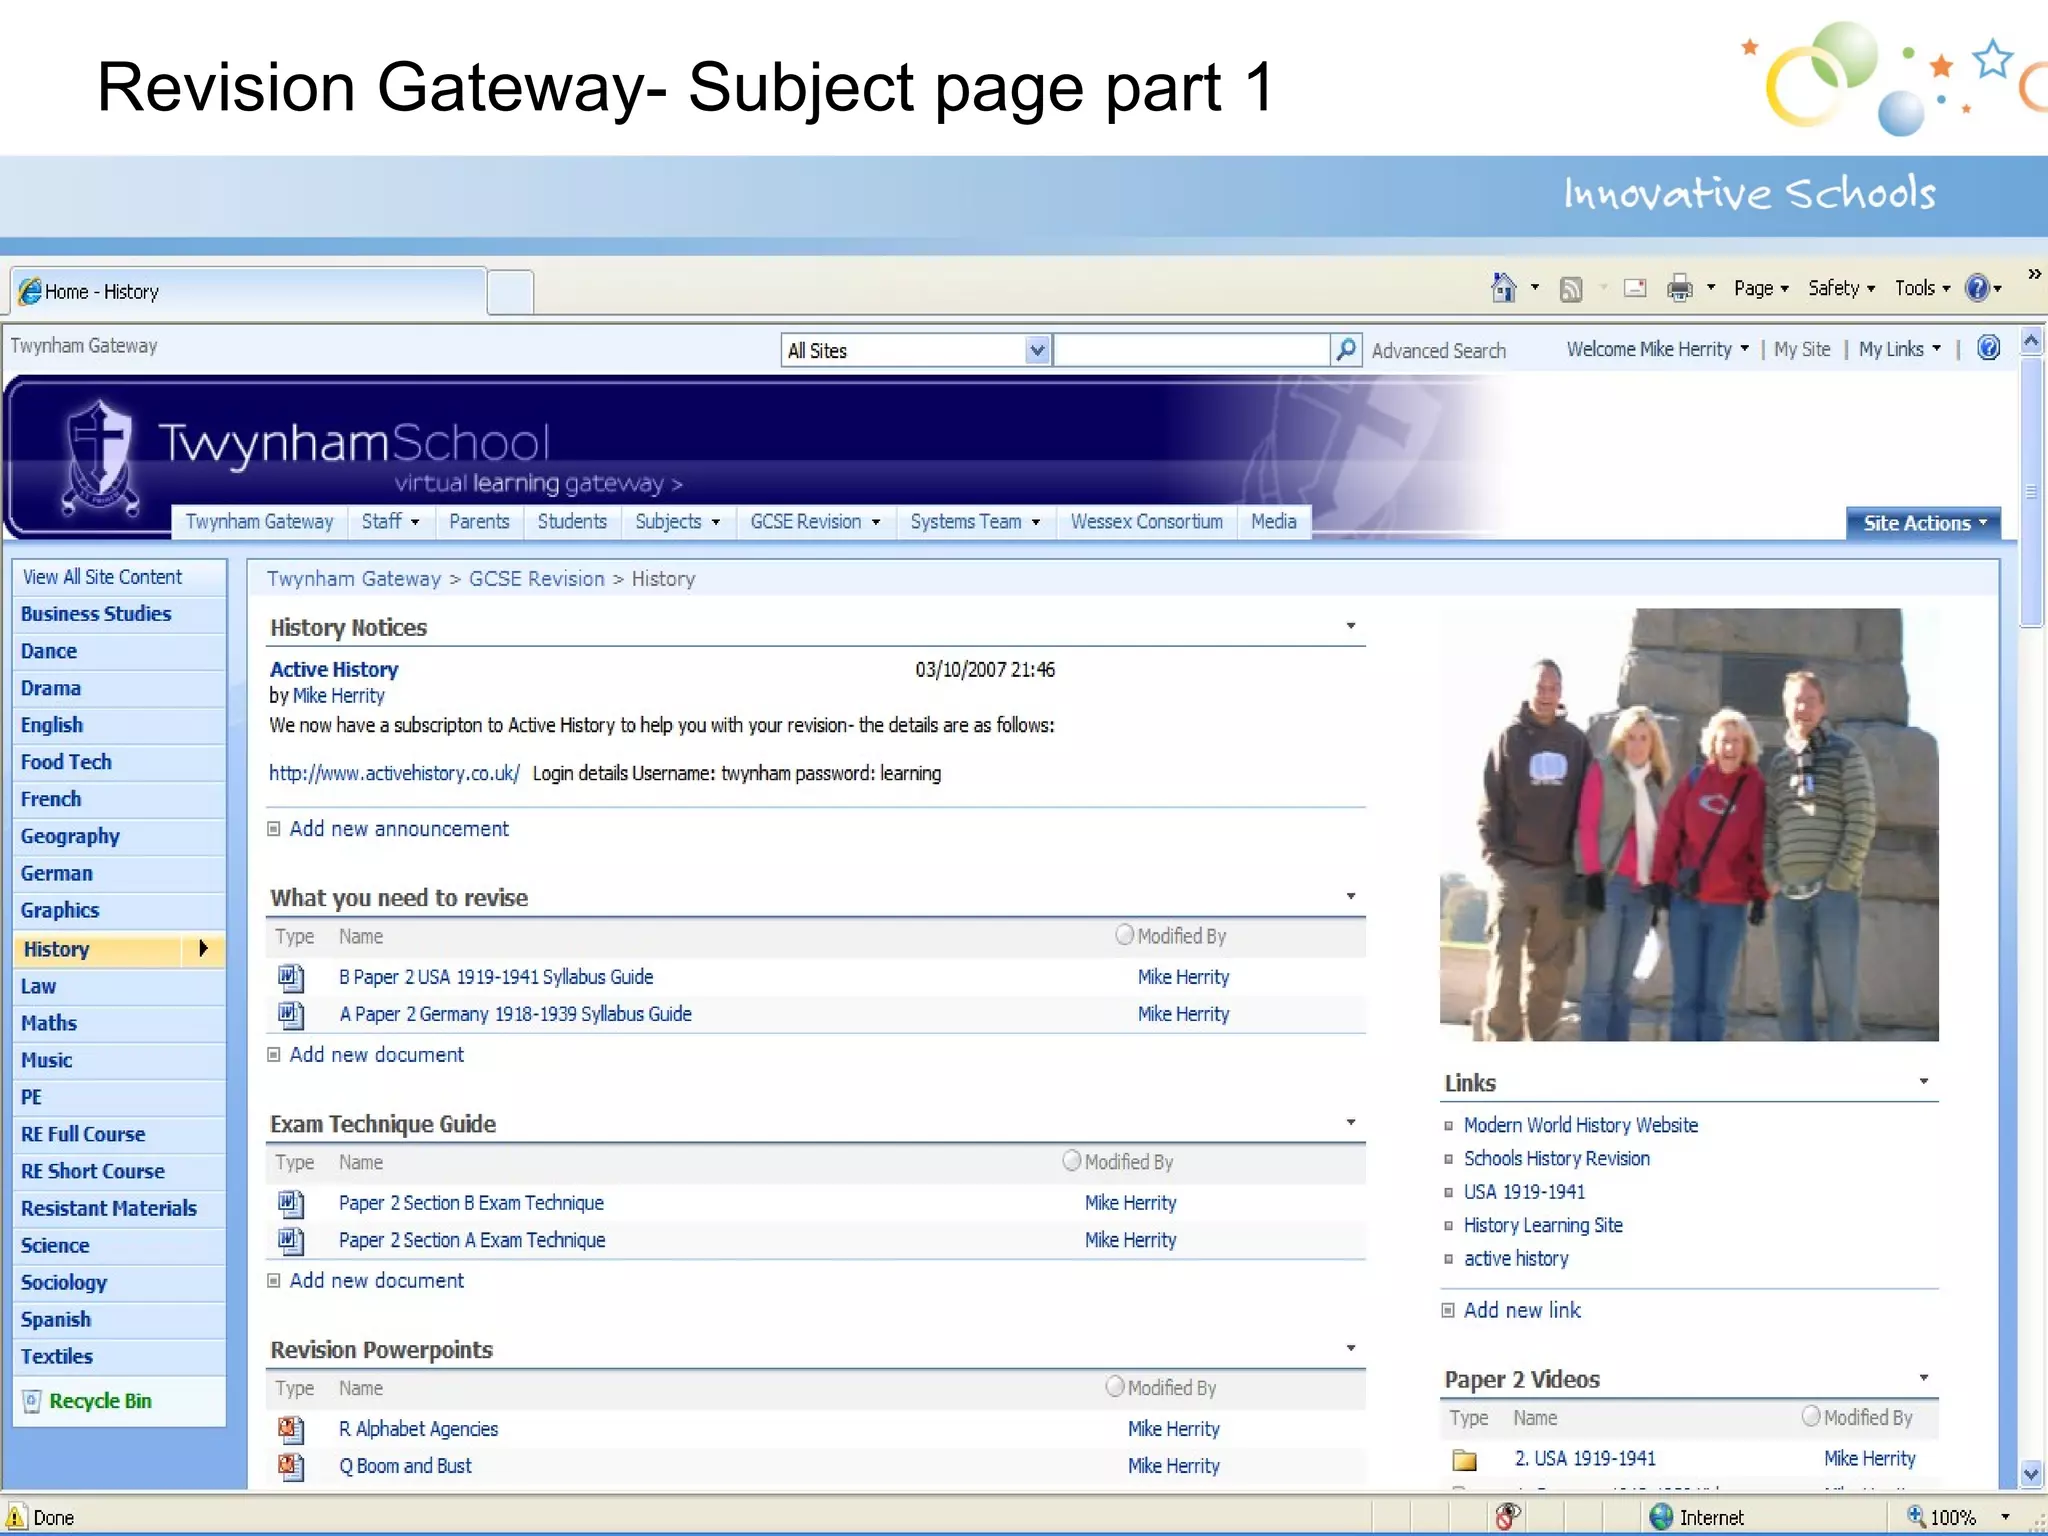Open History Learning Site link
This screenshot has height=1536, width=2048.
coord(1543,1225)
